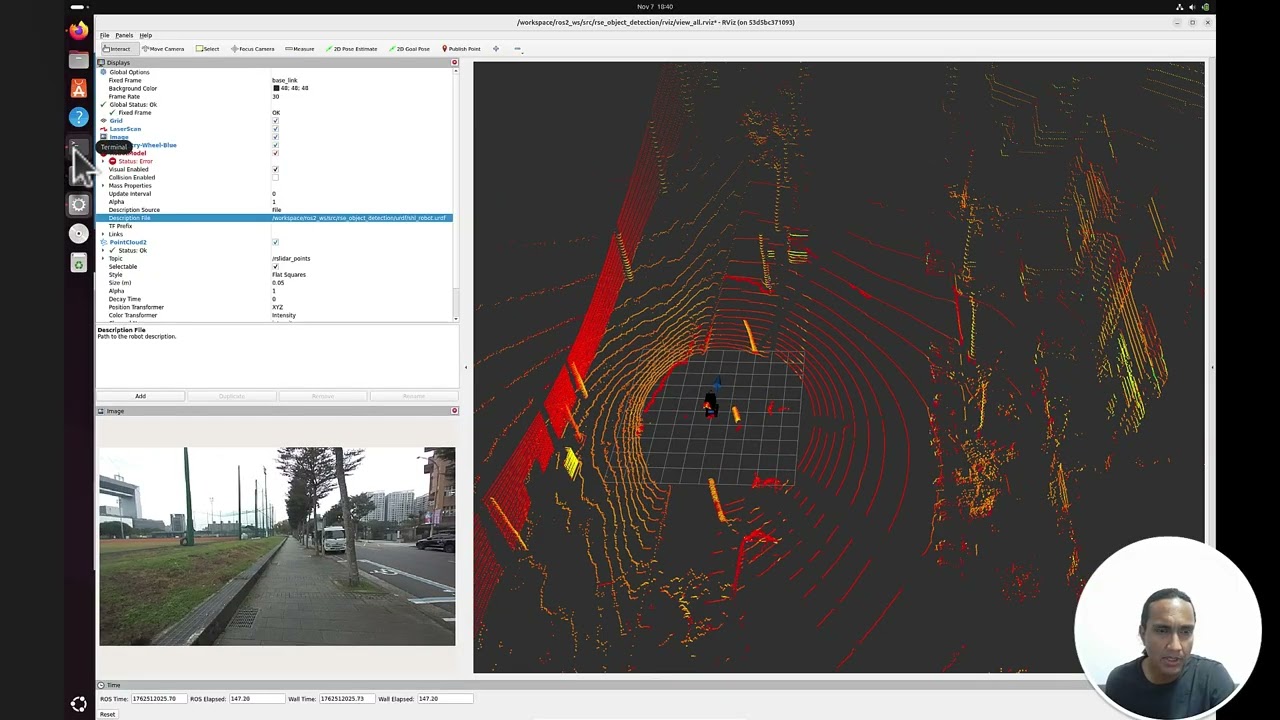
Task: Click the Duplicate button
Action: (231, 396)
